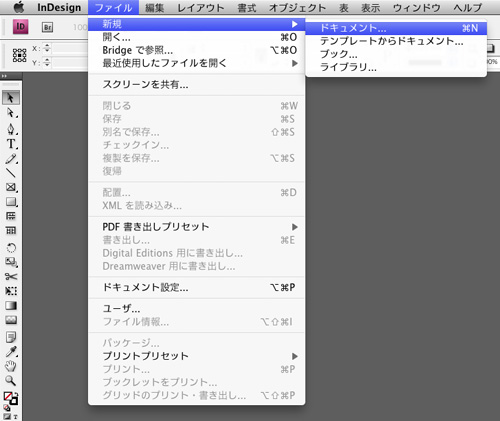Click the formatting affects container toggle
The image size is (500, 421).
pos(8,416)
